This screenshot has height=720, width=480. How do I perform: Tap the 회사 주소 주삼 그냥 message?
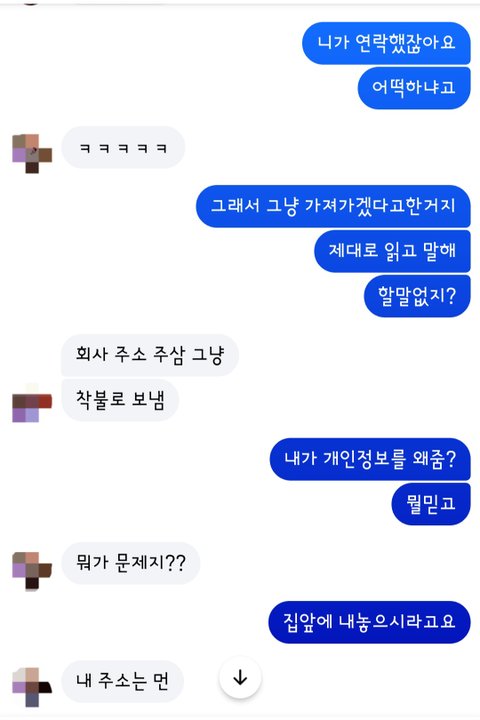(150, 355)
